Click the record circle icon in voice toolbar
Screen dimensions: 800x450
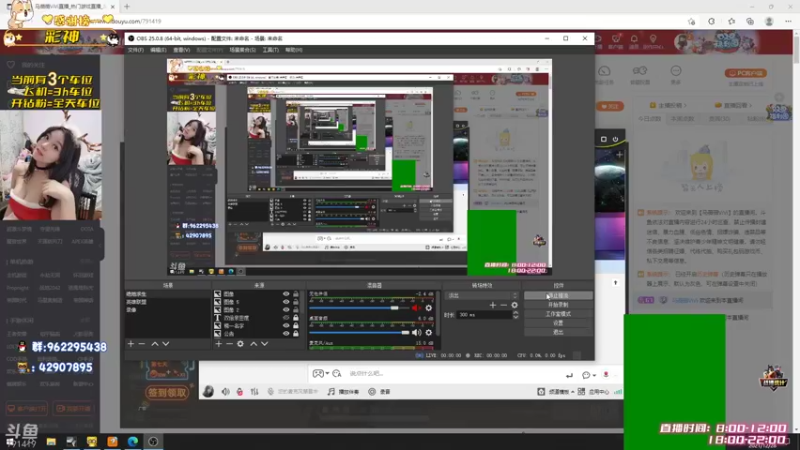coord(372,392)
